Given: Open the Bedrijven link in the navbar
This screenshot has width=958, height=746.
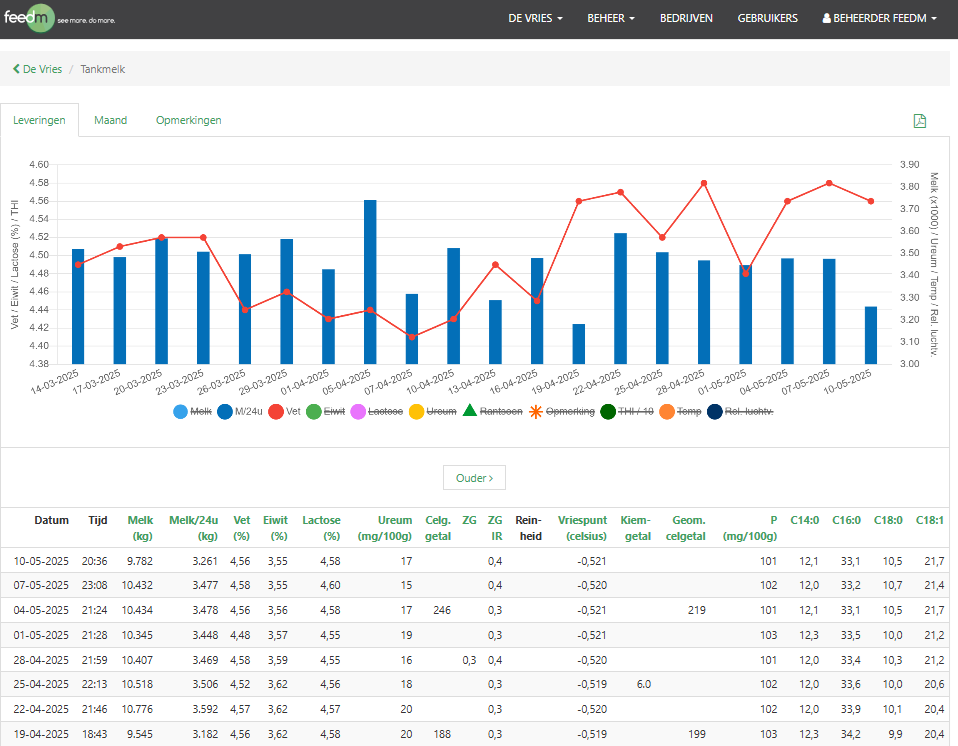Looking at the screenshot, I should [x=686, y=19].
